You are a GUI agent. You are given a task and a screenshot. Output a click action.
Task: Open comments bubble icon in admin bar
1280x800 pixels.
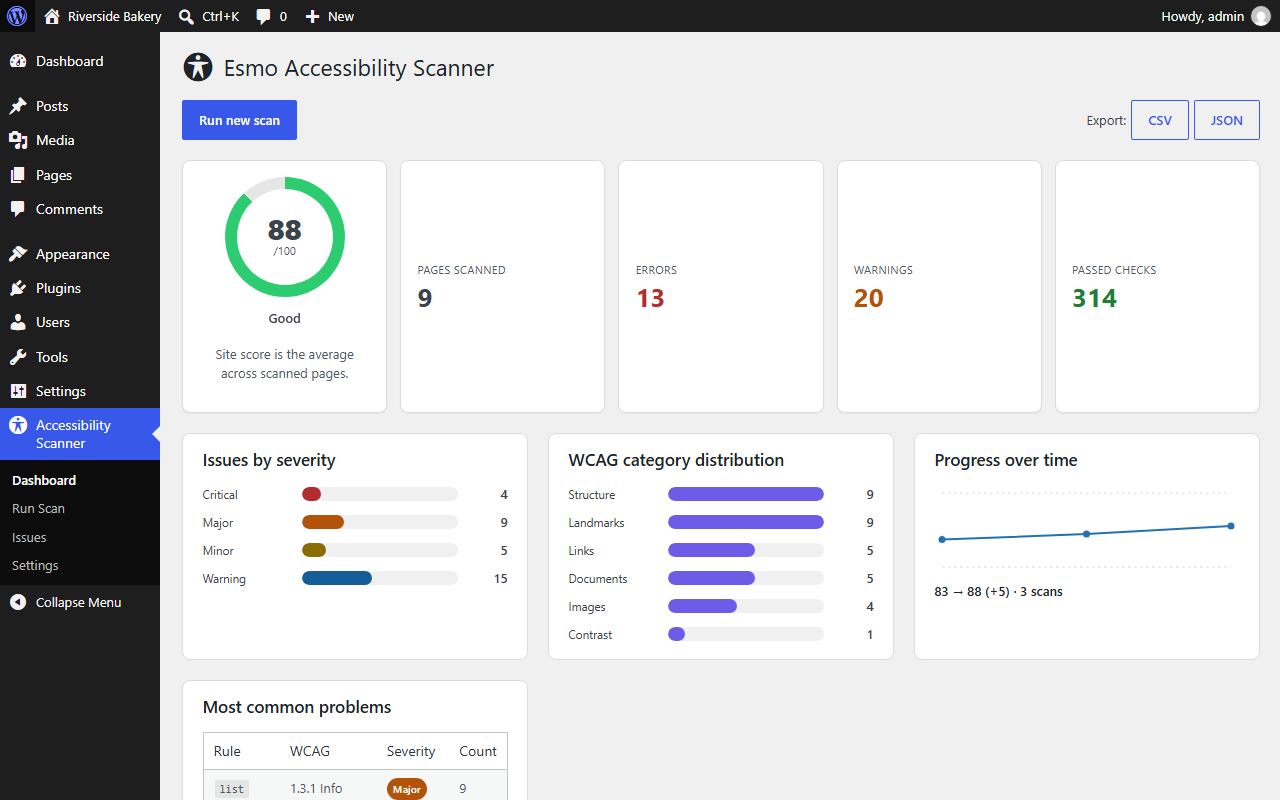[263, 17]
